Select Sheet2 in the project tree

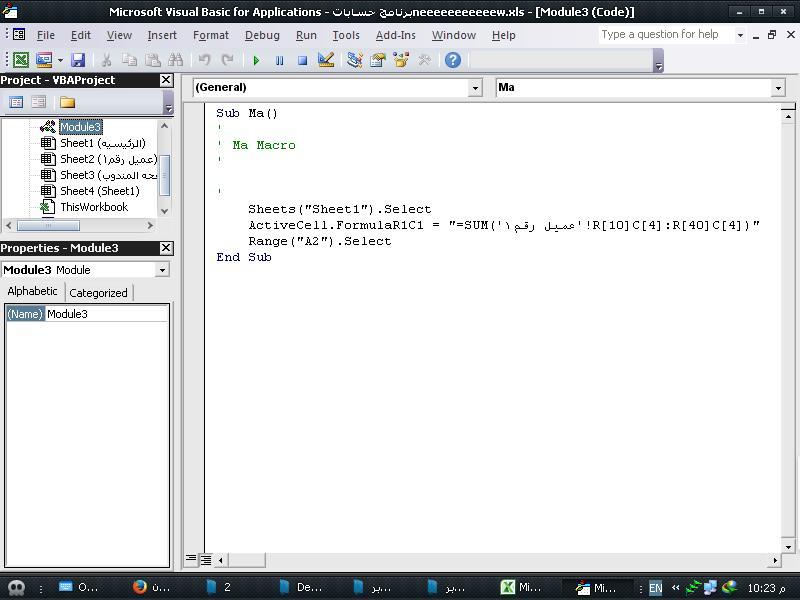(x=108, y=159)
